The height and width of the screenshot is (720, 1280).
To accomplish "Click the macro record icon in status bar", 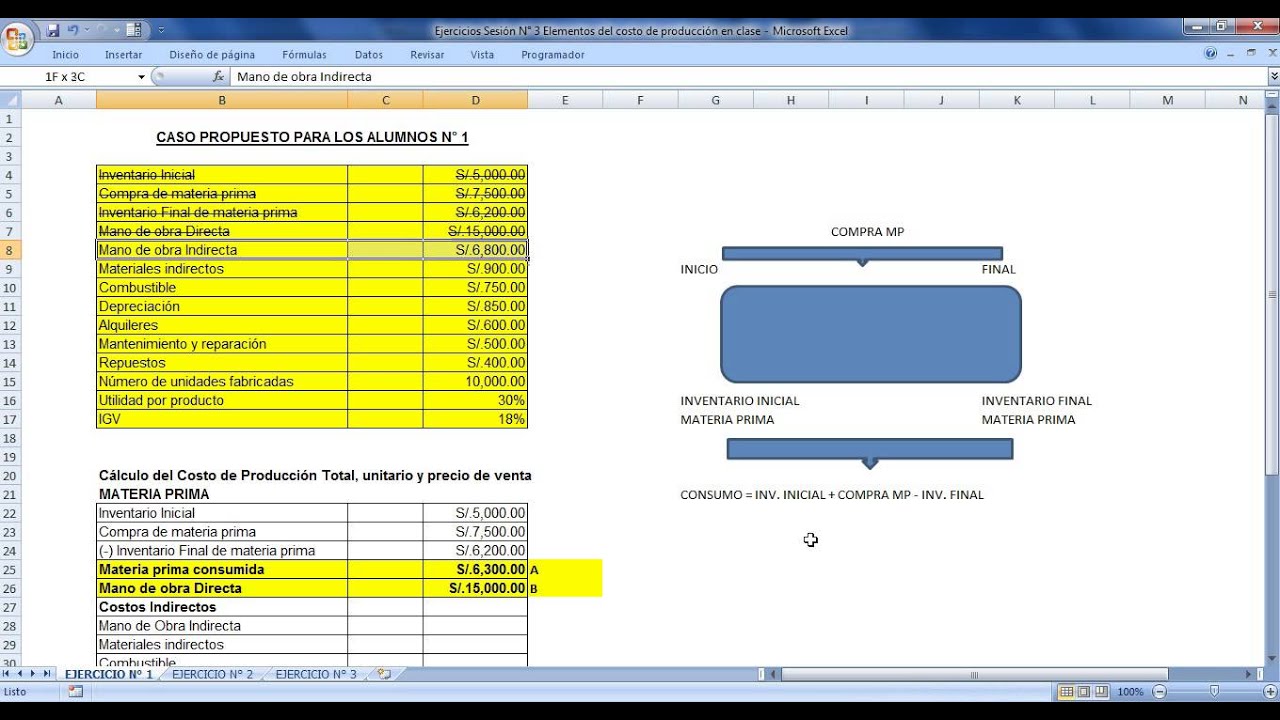I will pos(76,691).
